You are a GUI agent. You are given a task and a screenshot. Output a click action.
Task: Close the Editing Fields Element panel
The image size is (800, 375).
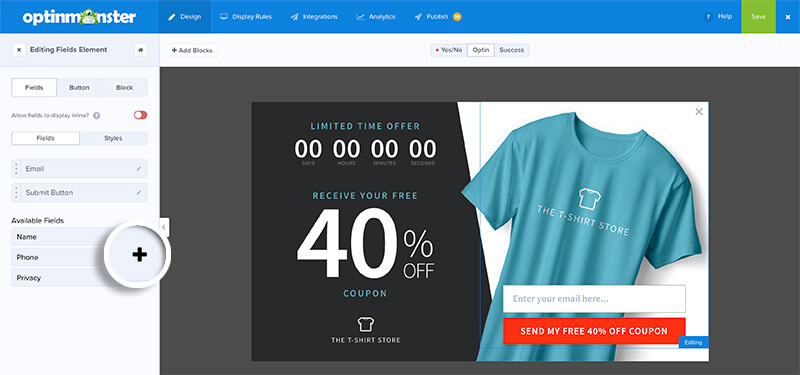pyautogui.click(x=19, y=50)
